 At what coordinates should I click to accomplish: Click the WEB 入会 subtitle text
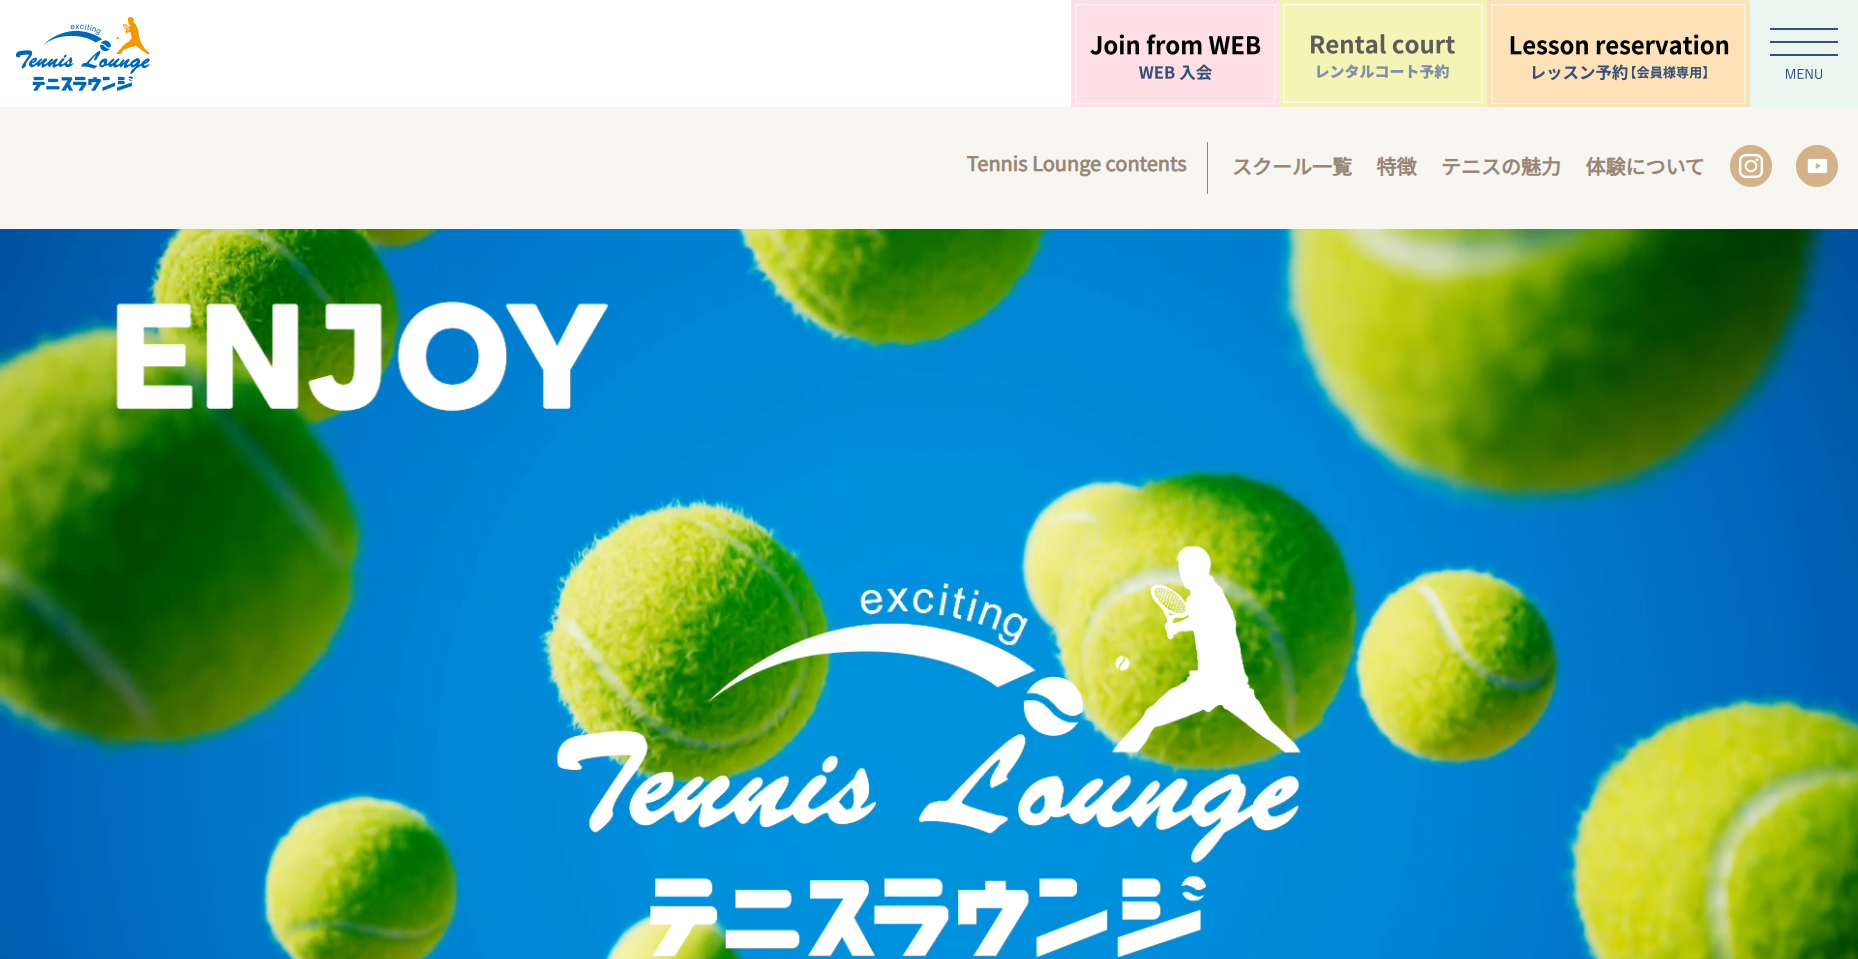click(x=1175, y=73)
